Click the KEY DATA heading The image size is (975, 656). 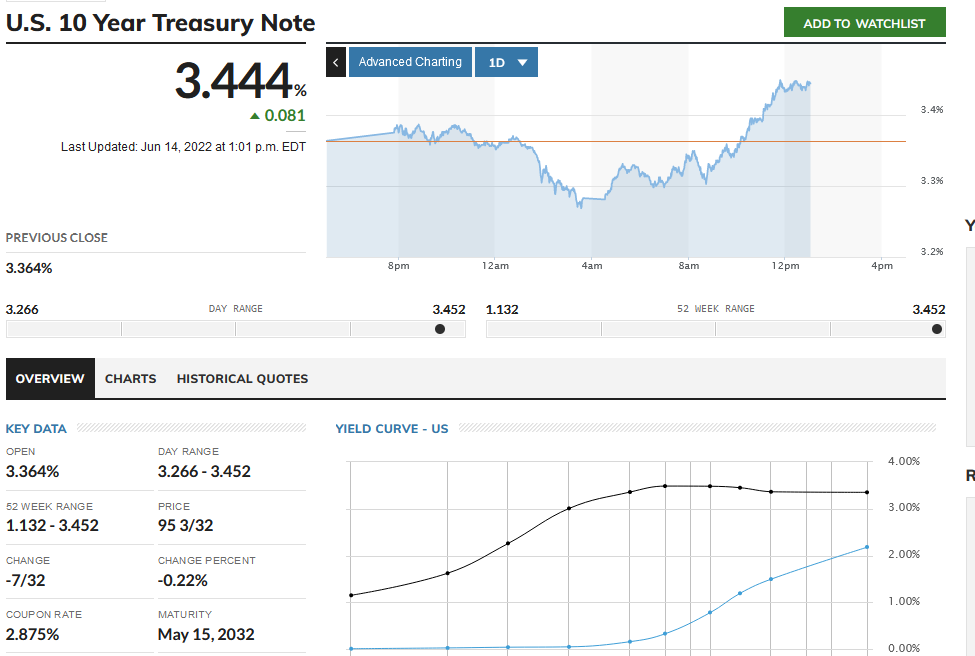[x=36, y=428]
